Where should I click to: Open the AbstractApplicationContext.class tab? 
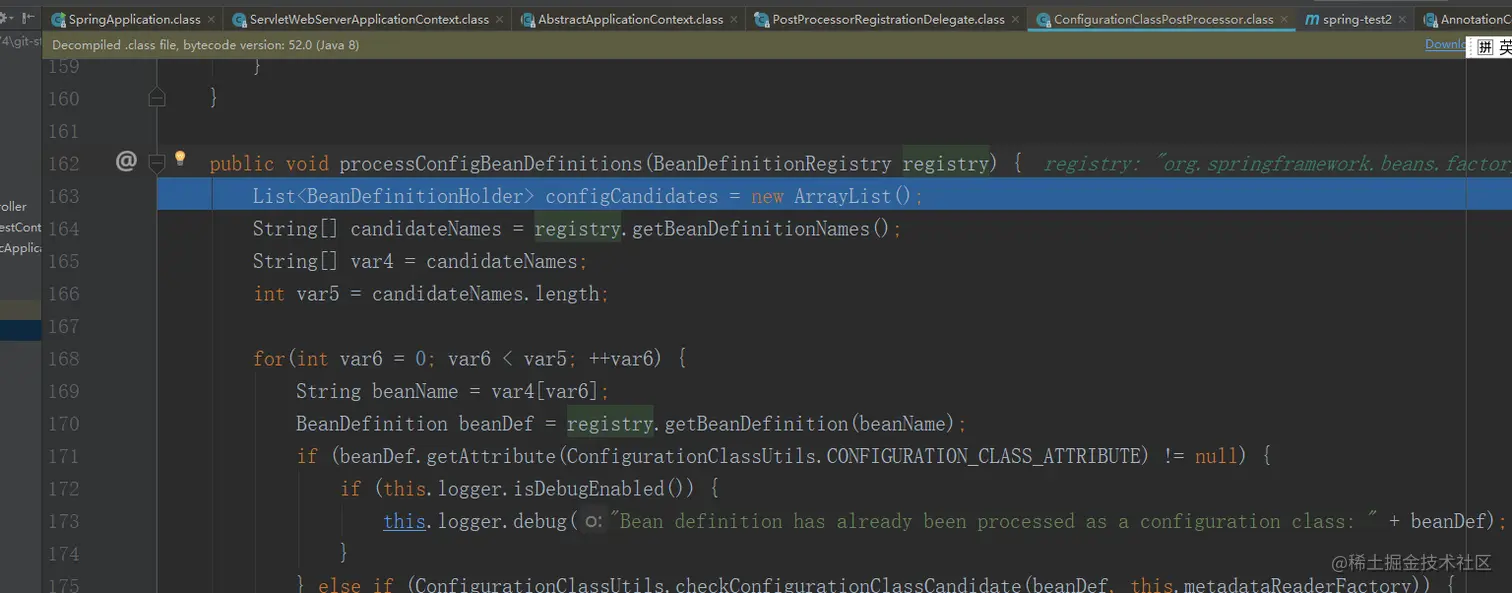630,19
